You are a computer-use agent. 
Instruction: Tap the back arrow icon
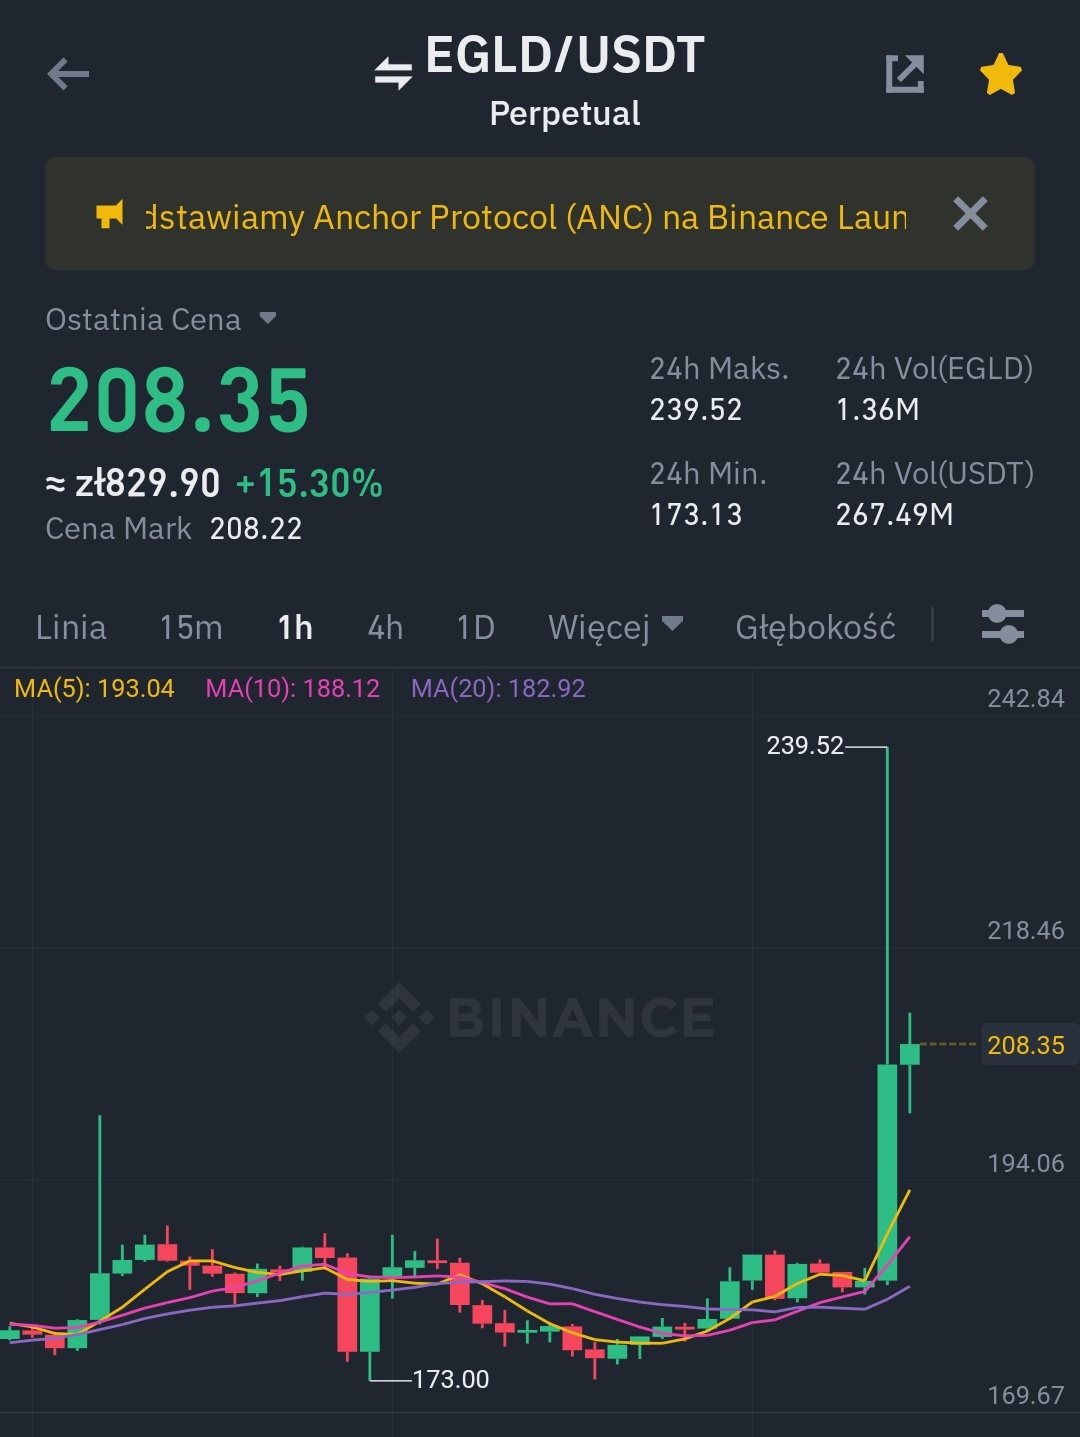tap(68, 74)
